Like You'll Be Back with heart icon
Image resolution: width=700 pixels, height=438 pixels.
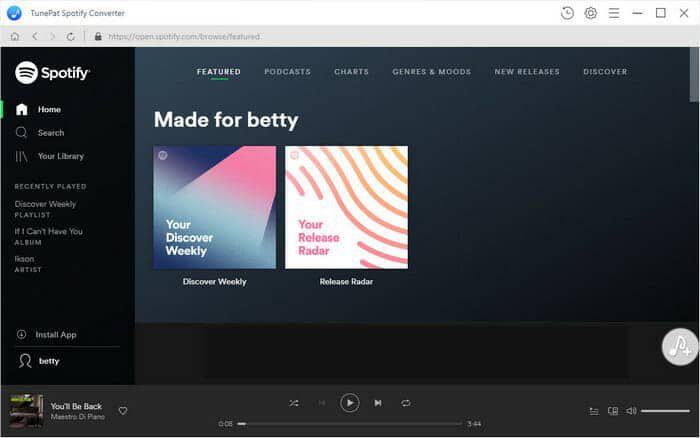(123, 411)
